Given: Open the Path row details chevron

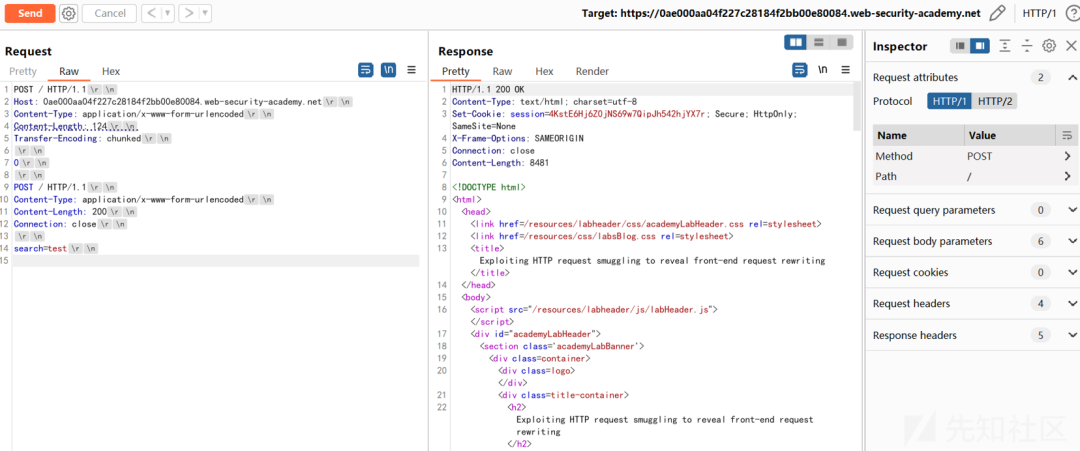Looking at the screenshot, I should click(x=1067, y=177).
